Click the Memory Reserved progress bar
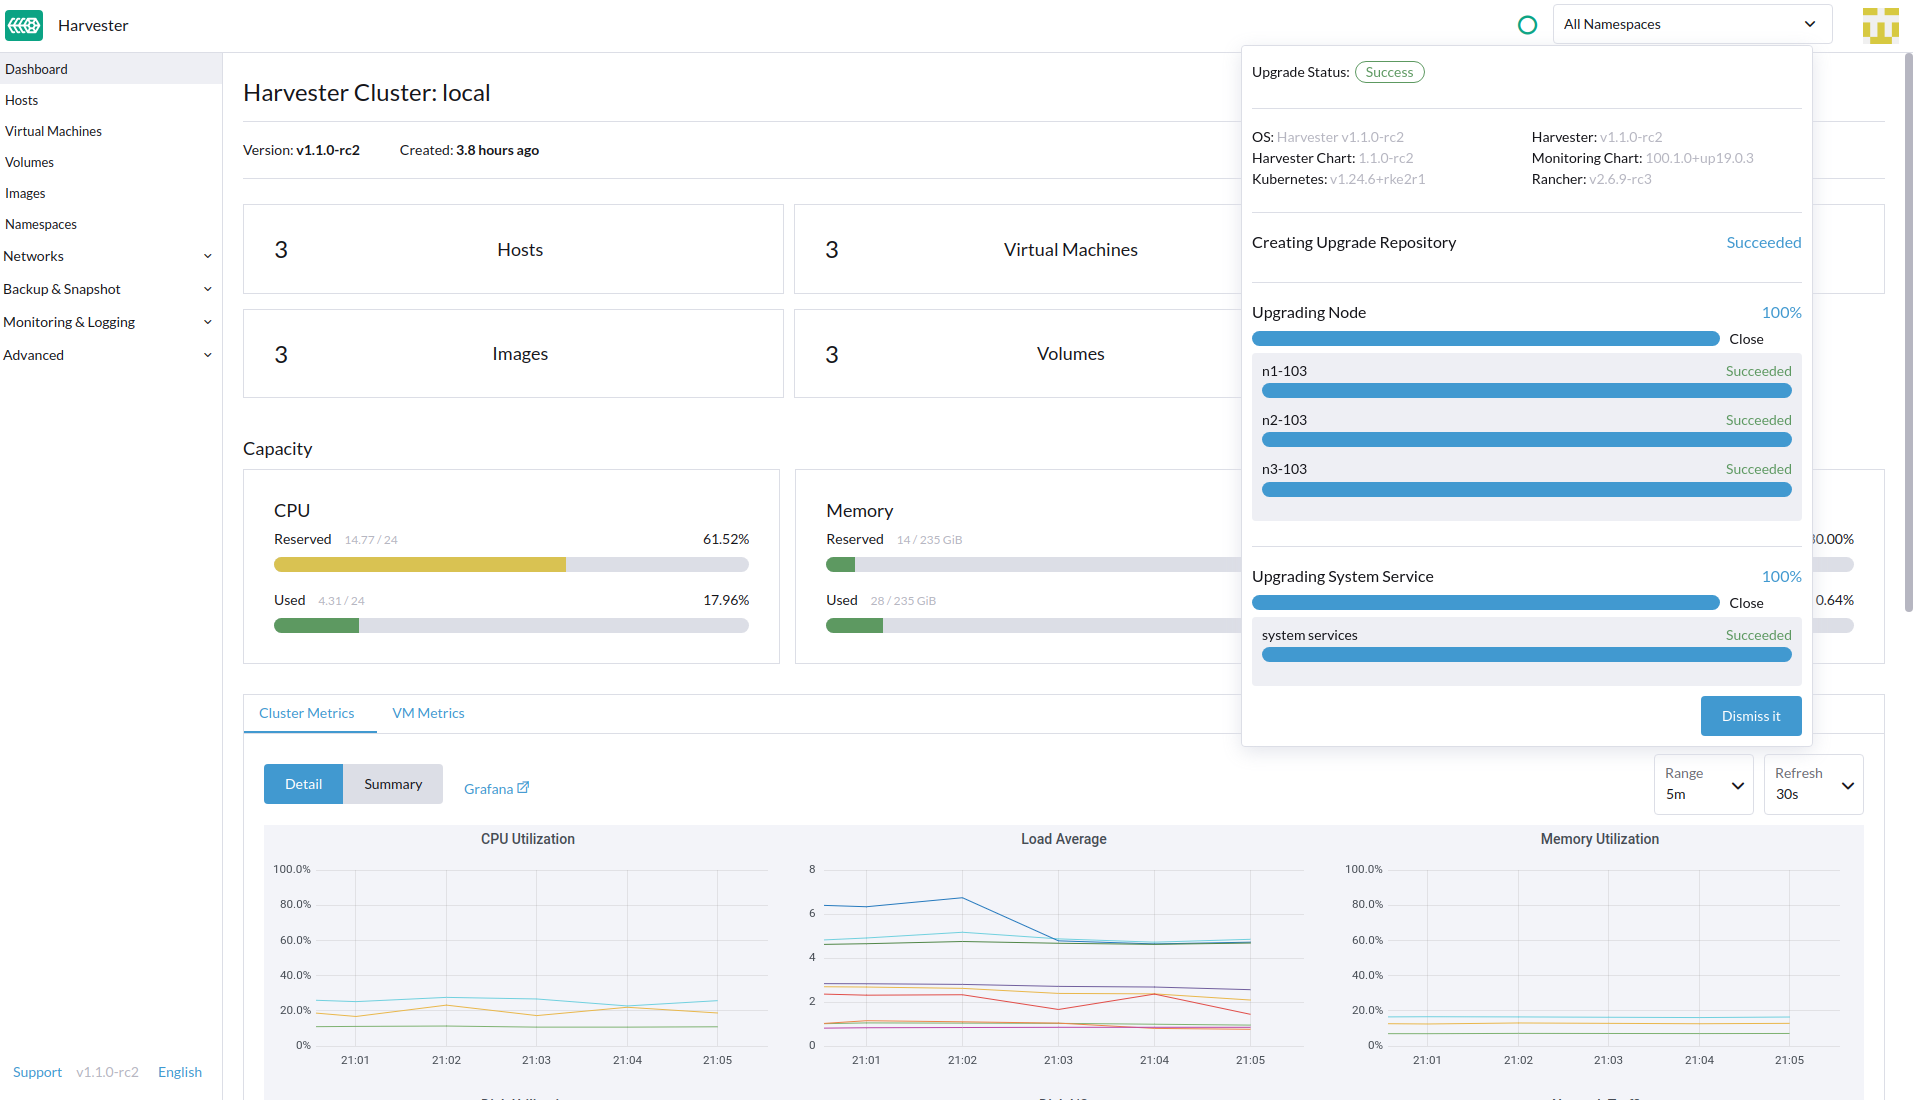The image size is (1913, 1100). (x=1033, y=565)
